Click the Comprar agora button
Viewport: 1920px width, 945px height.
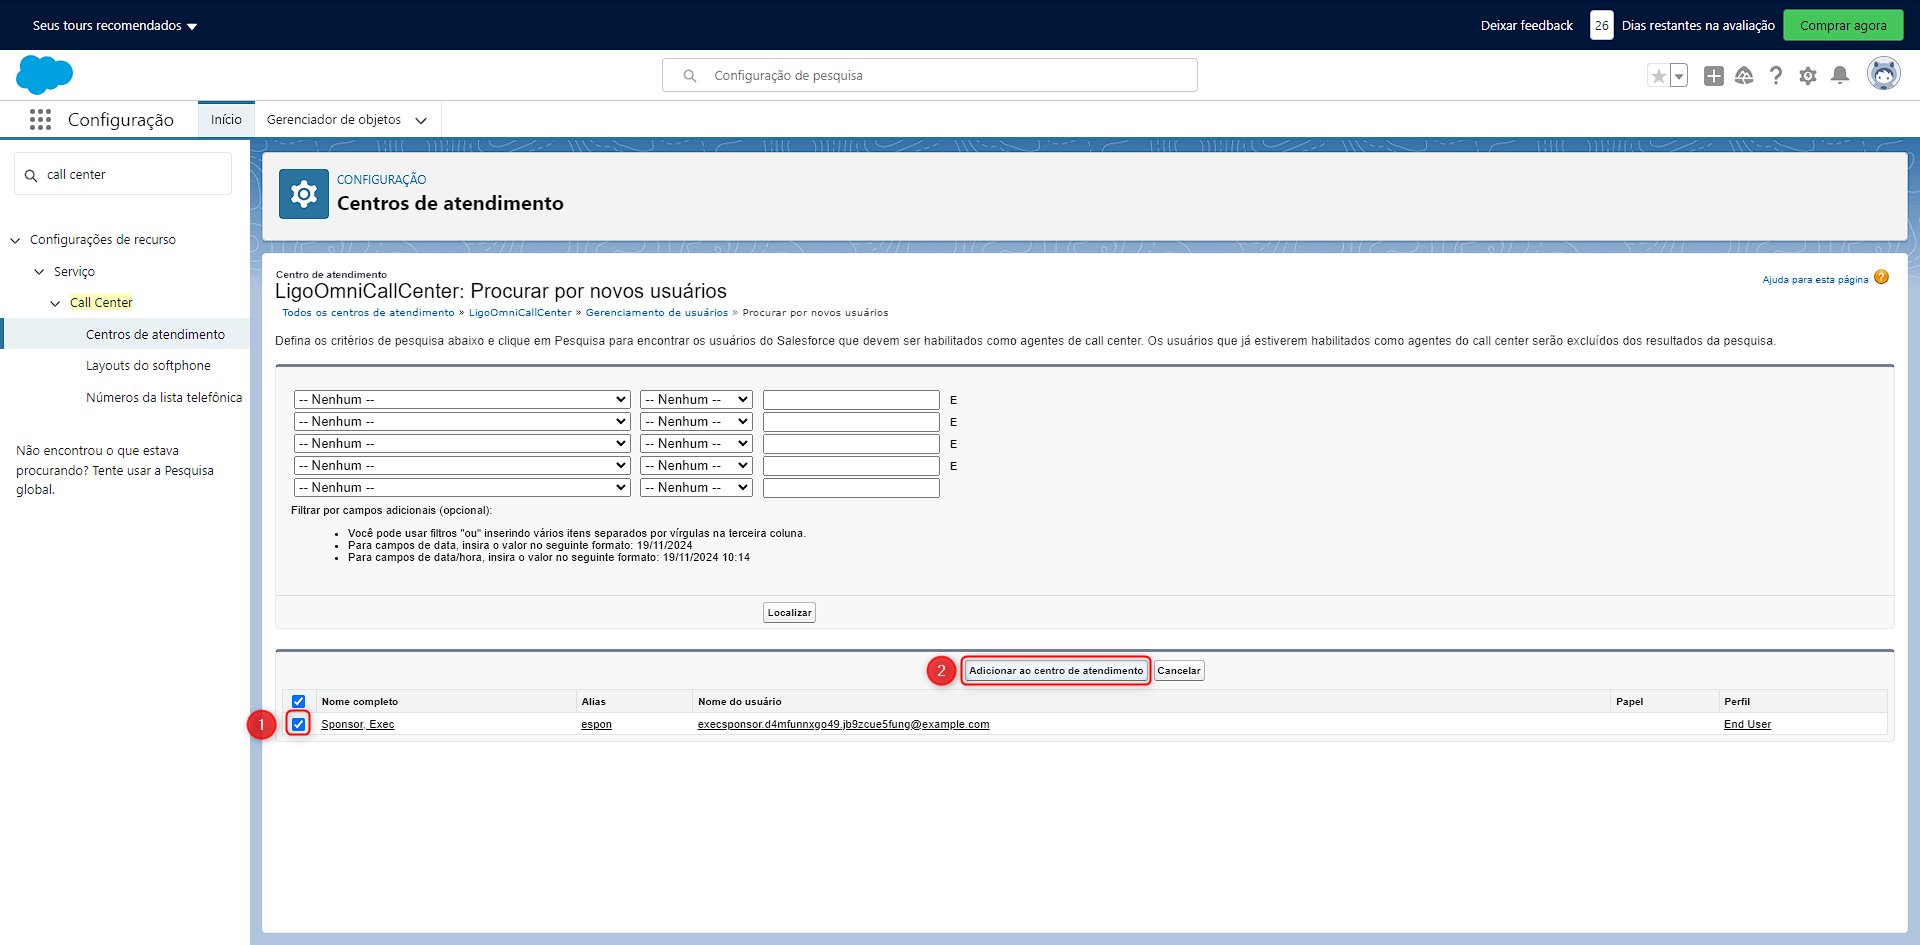1843,26
